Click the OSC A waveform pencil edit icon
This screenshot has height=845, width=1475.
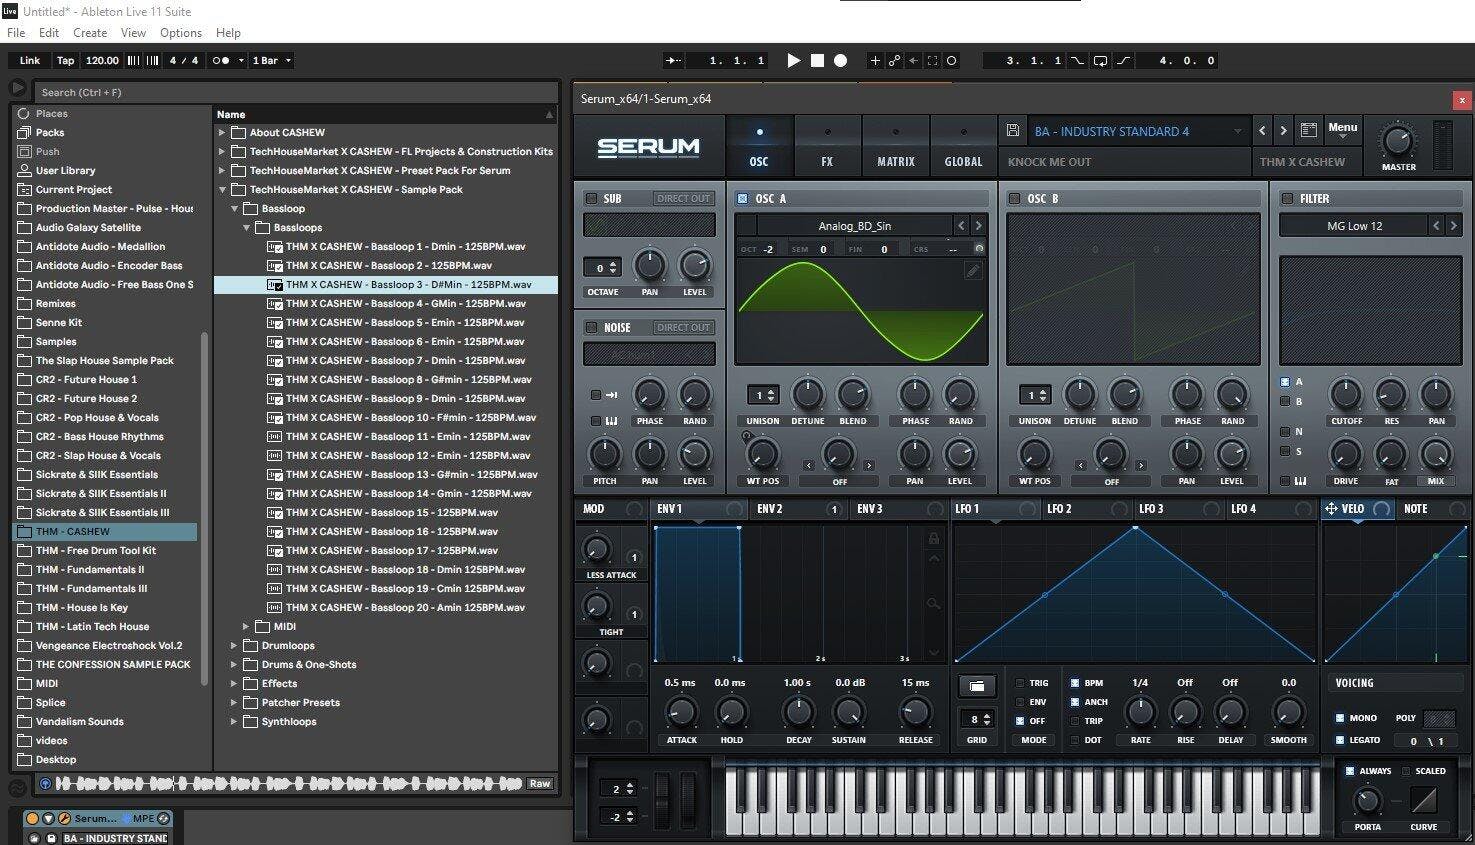[x=972, y=270]
